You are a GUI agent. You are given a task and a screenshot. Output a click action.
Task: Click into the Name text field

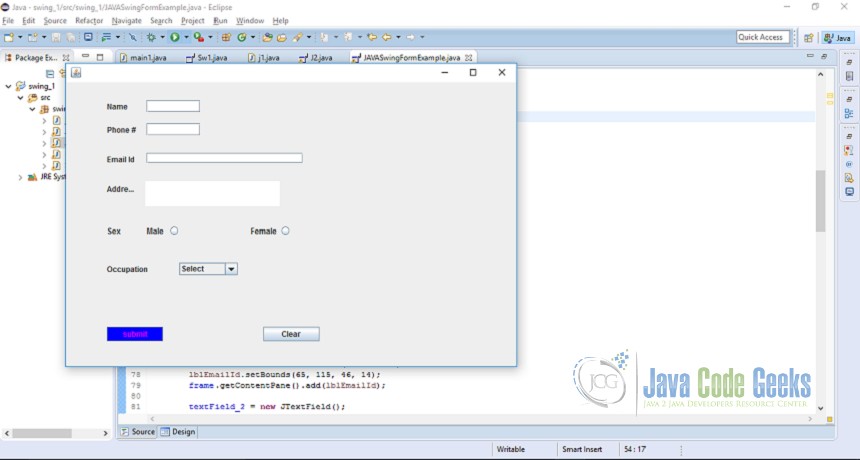tap(173, 106)
